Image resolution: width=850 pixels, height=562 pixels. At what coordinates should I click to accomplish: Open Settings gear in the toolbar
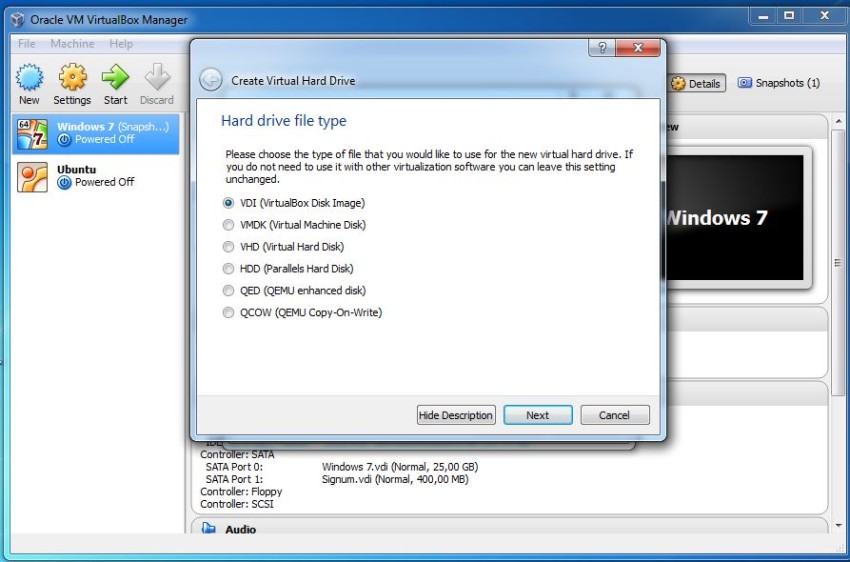point(73,77)
